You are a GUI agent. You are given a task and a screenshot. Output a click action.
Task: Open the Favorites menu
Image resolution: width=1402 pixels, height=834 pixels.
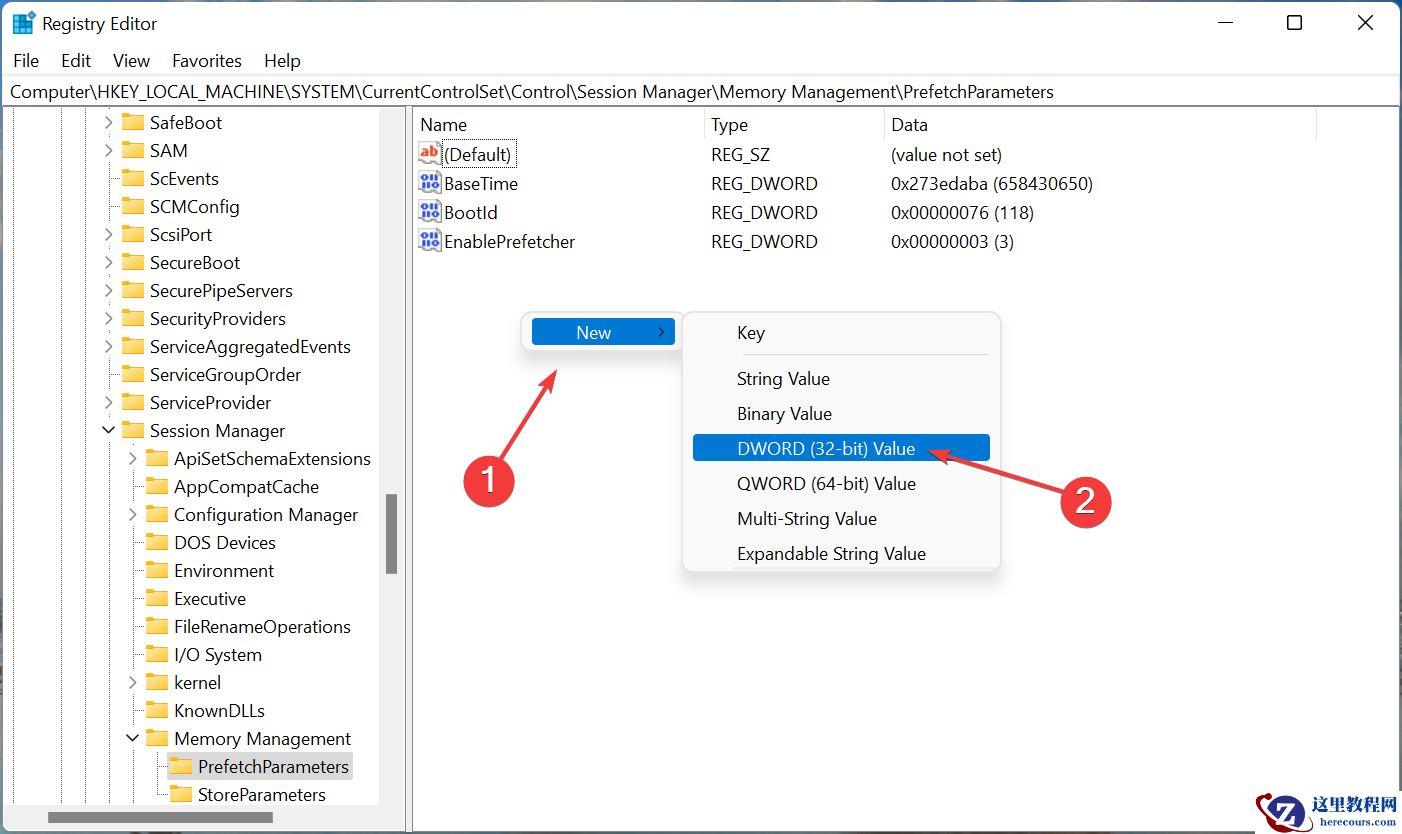point(206,61)
